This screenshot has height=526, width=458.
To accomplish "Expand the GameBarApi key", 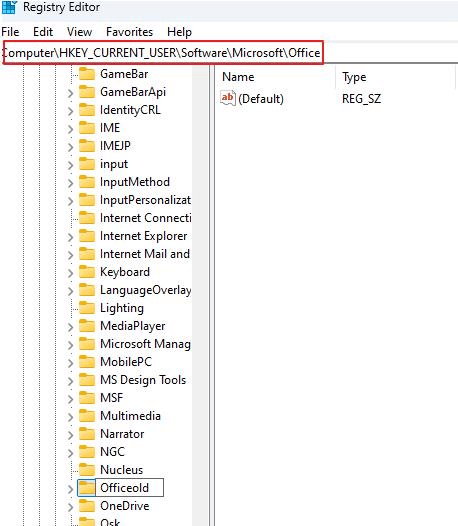I will pyautogui.click(x=70, y=93).
